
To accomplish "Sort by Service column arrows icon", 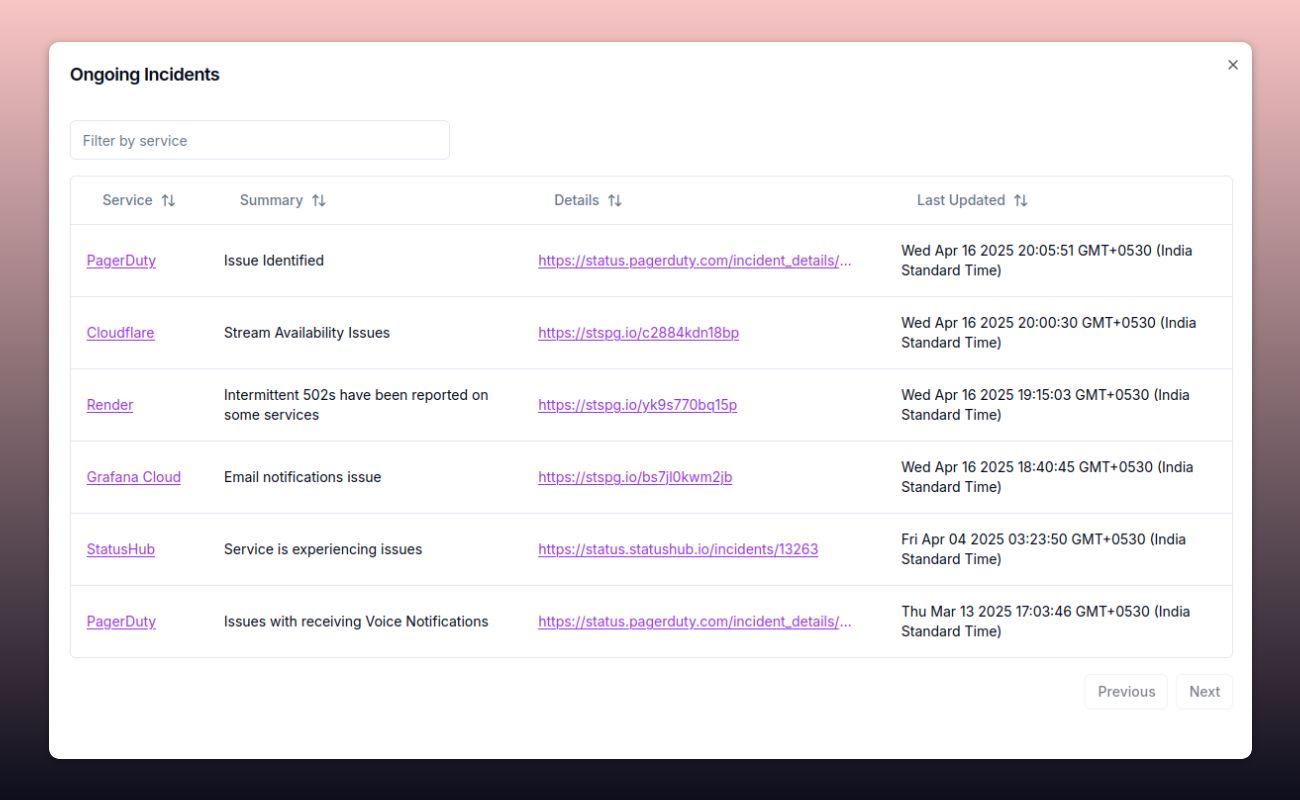I will pyautogui.click(x=168, y=200).
